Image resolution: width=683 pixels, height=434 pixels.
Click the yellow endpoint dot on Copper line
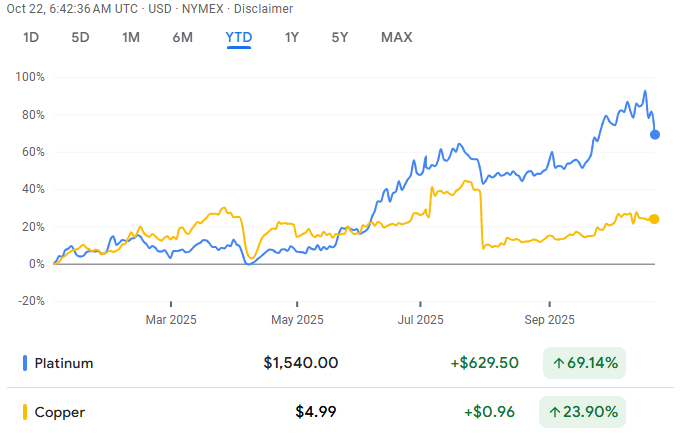point(655,219)
